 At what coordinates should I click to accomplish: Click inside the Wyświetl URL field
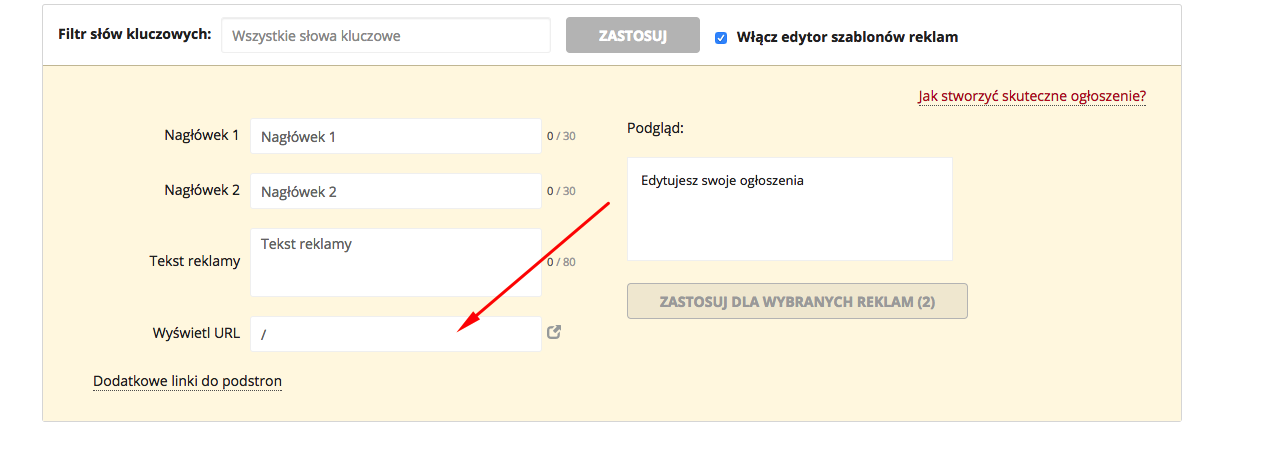(x=395, y=334)
